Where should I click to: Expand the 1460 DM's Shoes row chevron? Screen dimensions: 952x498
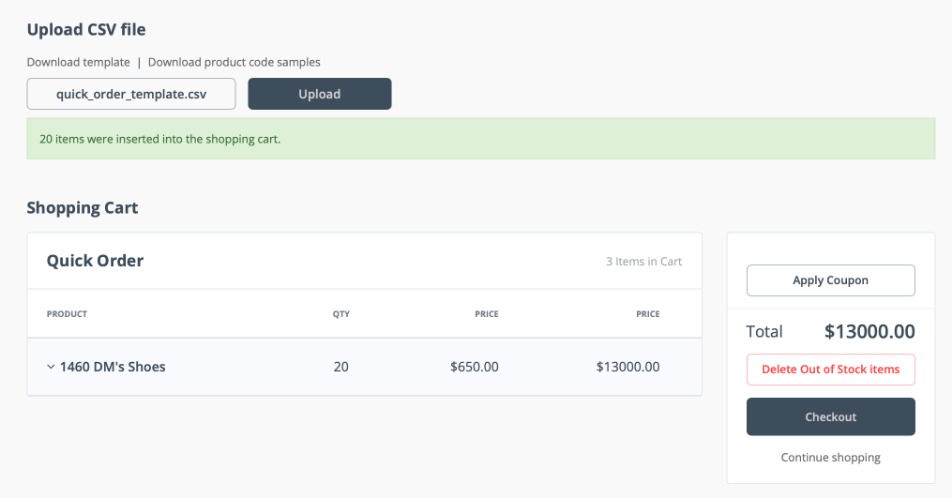[x=51, y=367]
